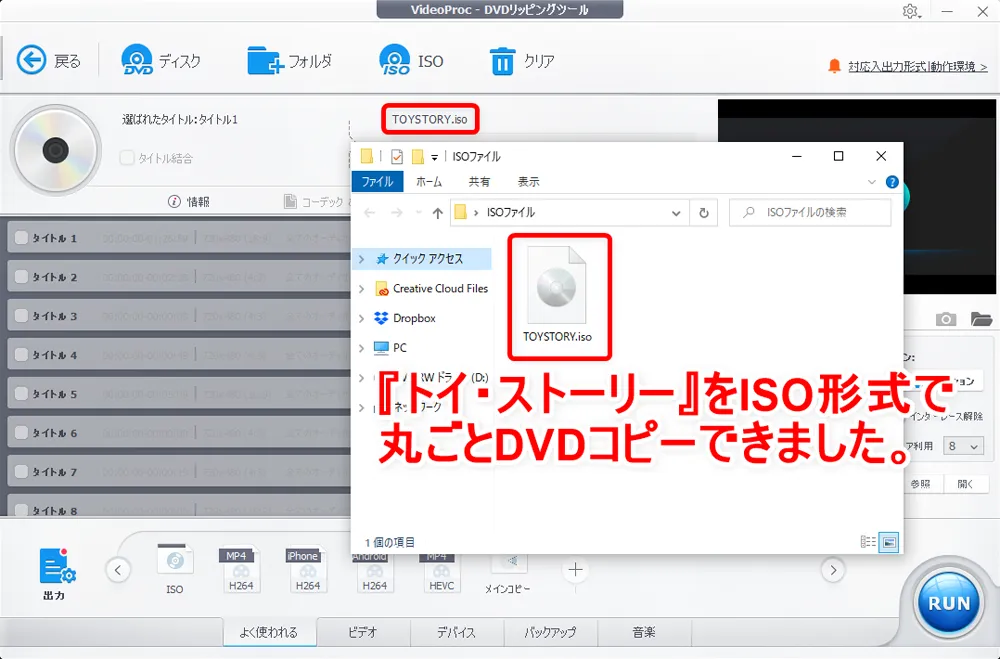Image resolution: width=1000 pixels, height=659 pixels.
Task: Choose the Android H264 output profile
Action: coord(374,573)
